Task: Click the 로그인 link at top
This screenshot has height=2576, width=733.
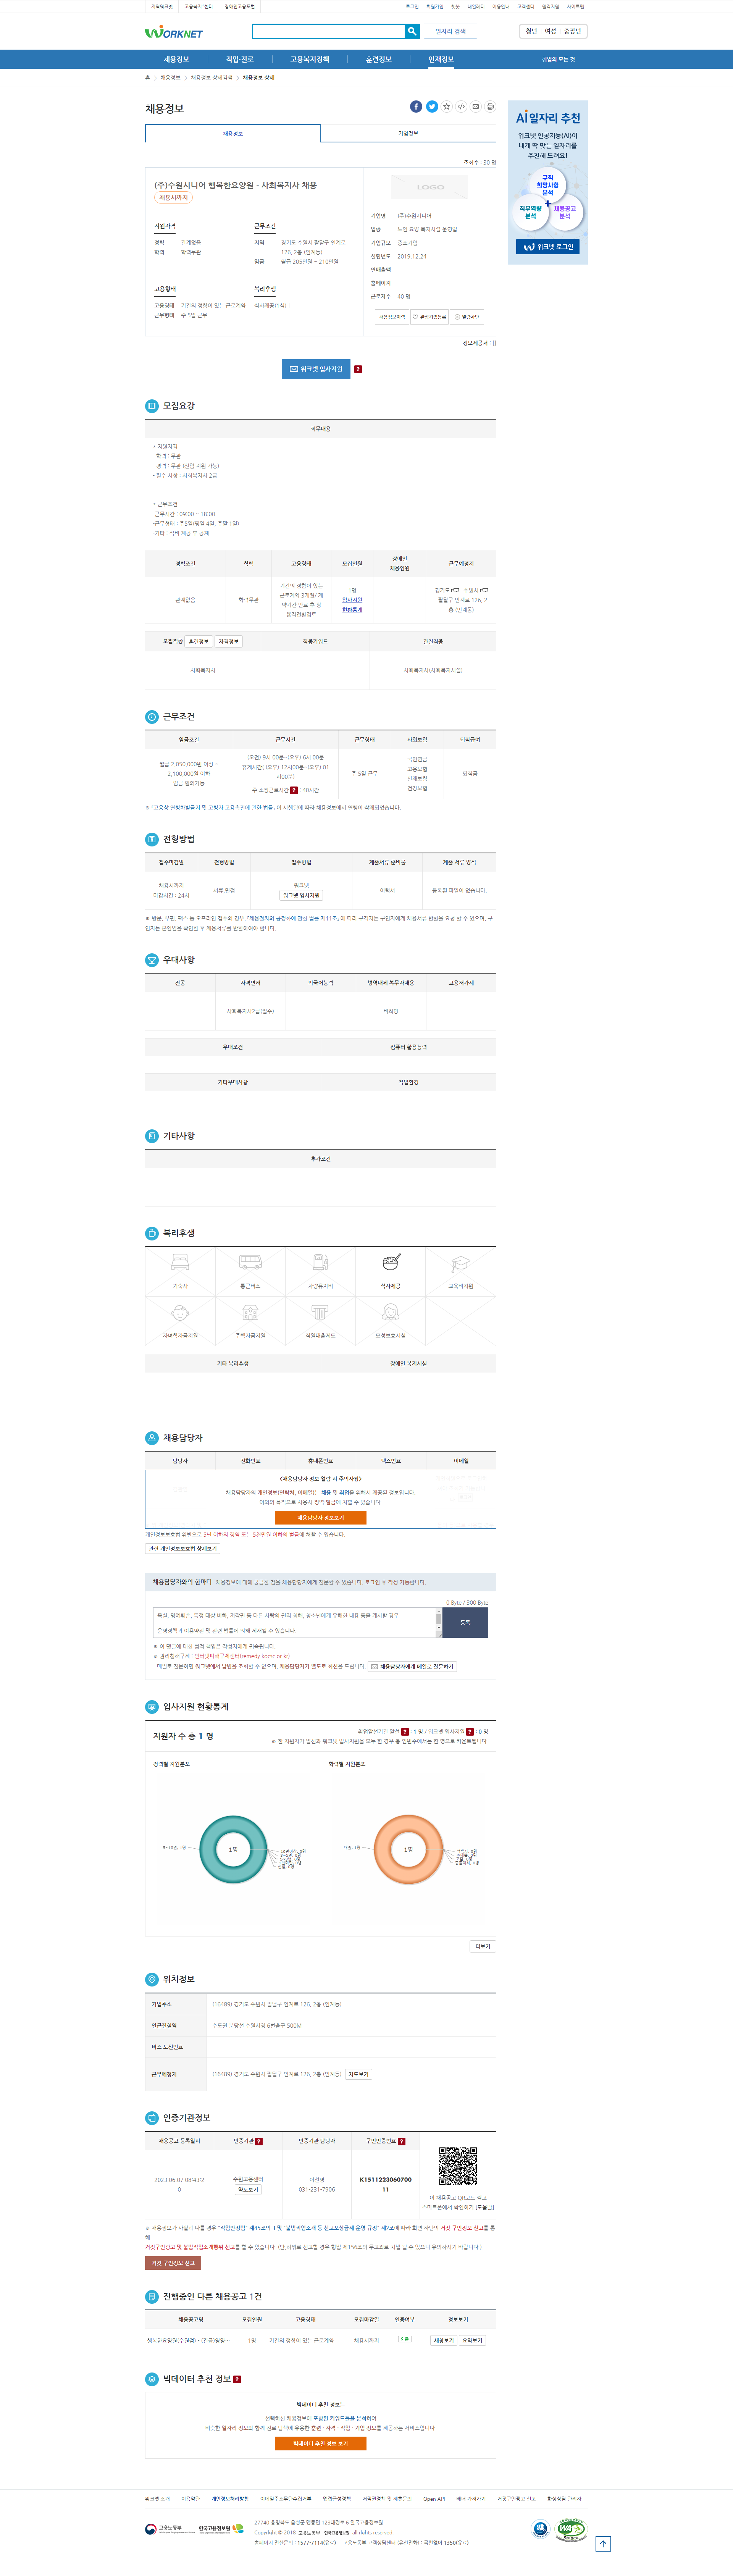Action: (412, 6)
